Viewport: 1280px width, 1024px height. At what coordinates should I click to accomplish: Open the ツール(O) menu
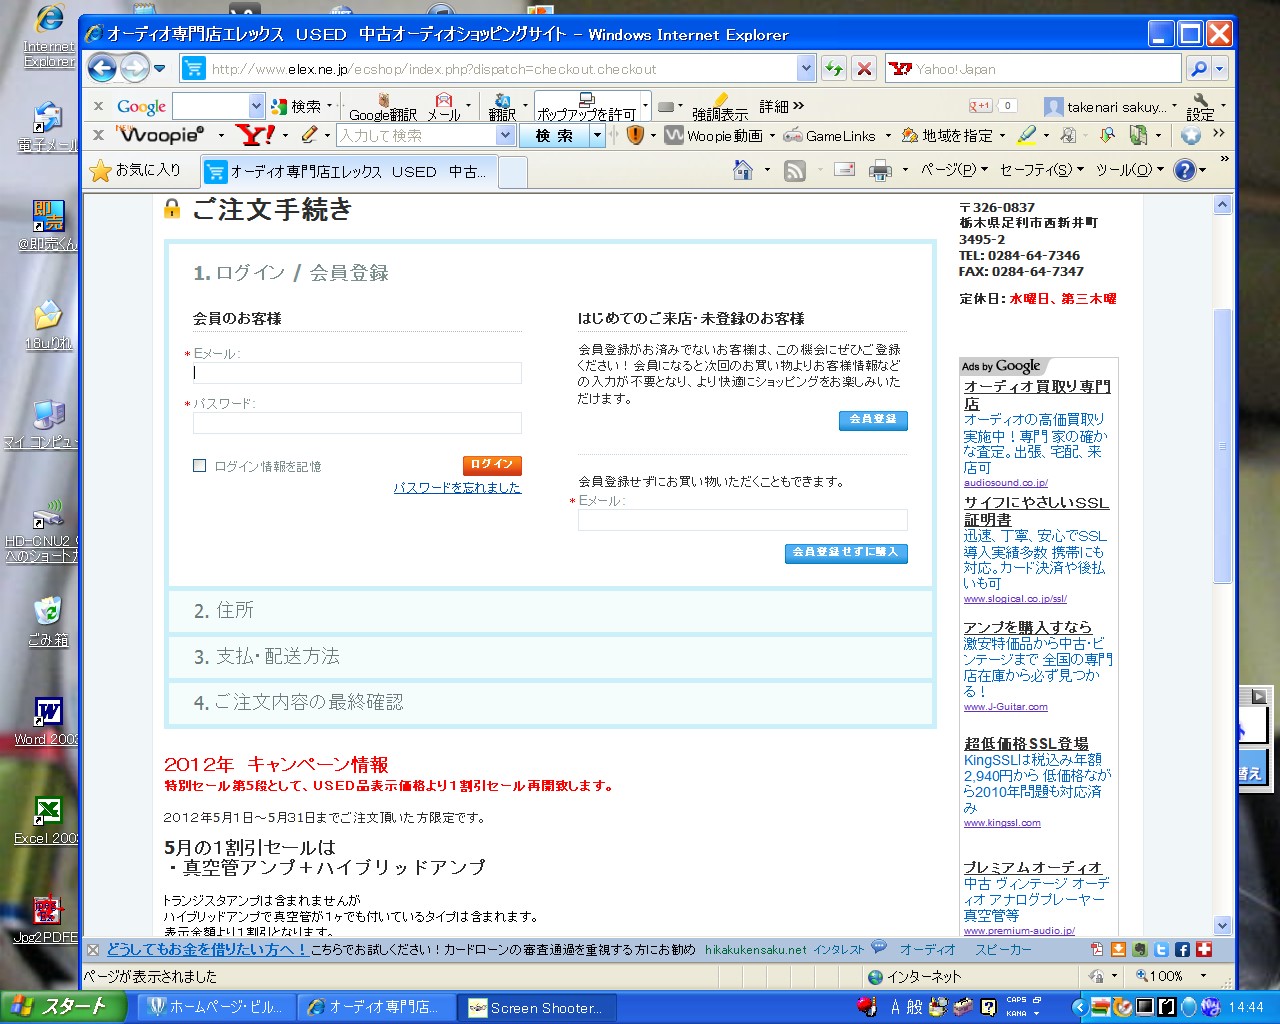click(1130, 170)
